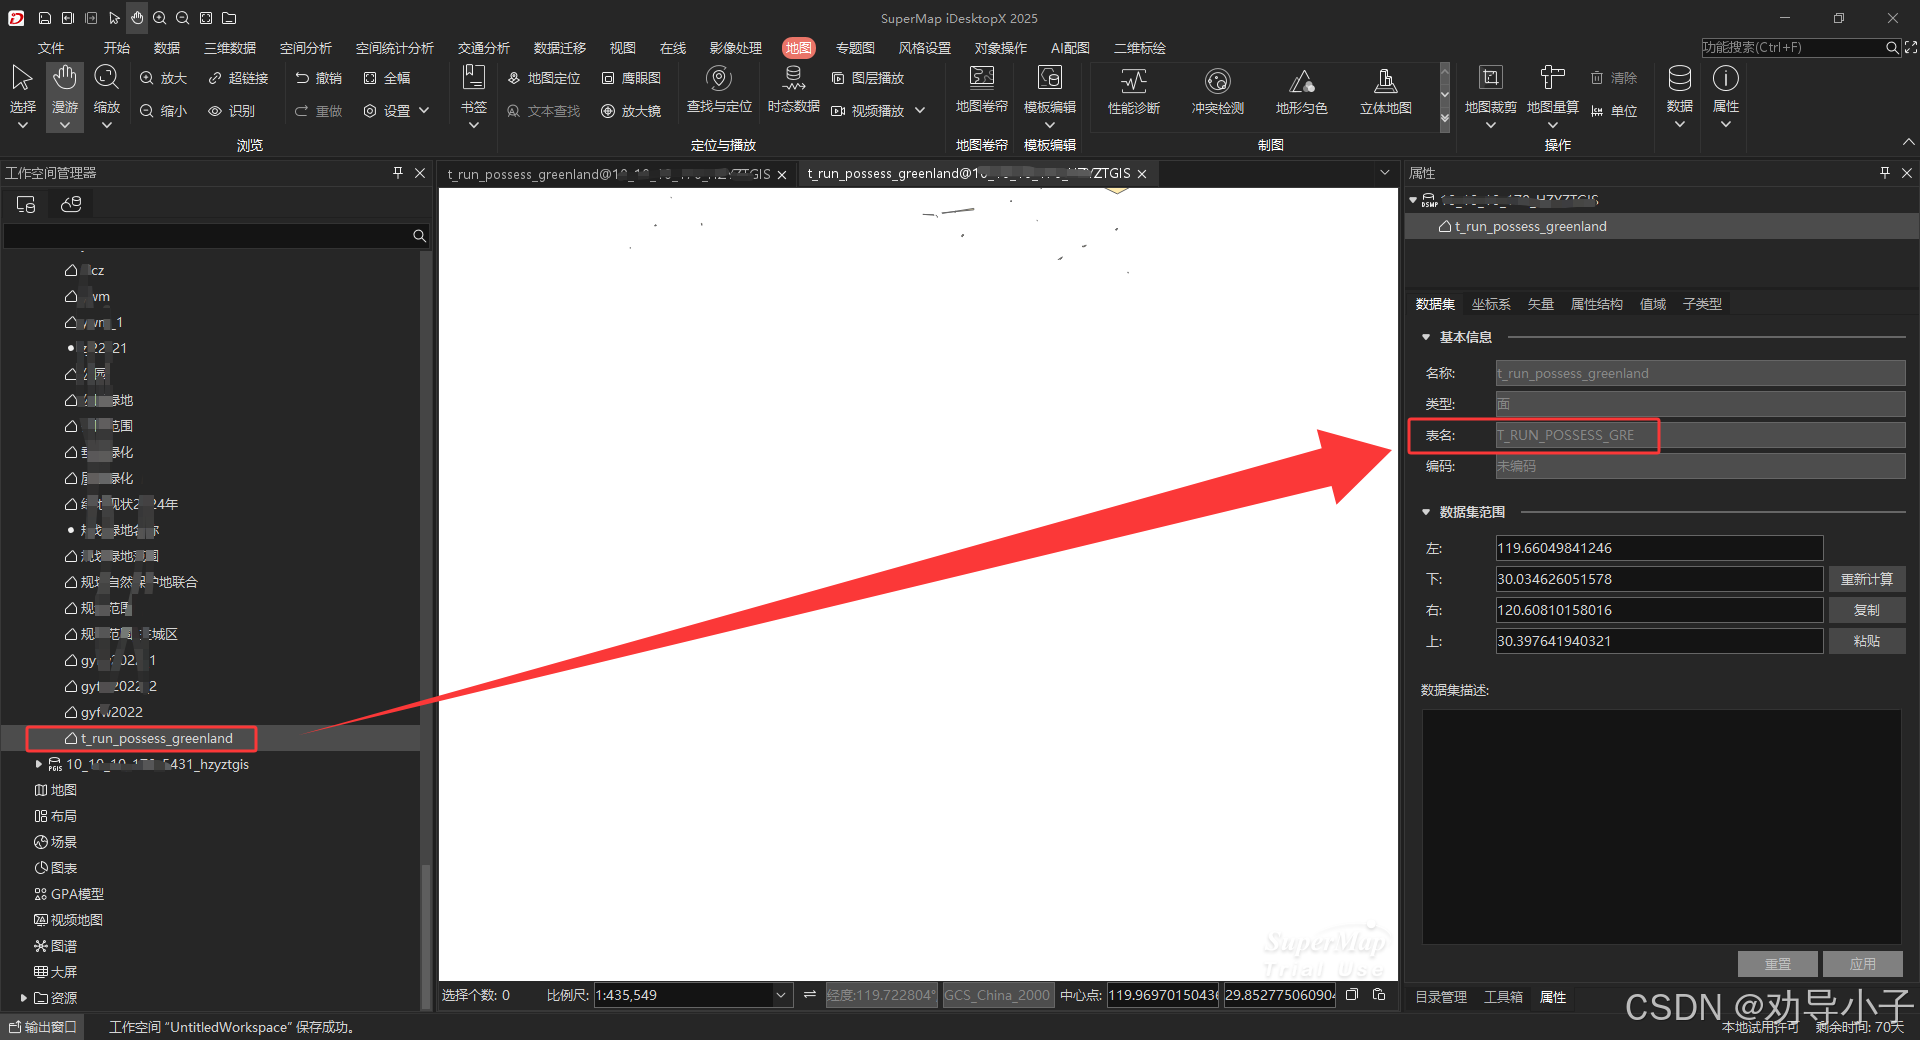Open the 地图卷帘 map swipe tool
The image size is (1920, 1040).
coord(982,90)
